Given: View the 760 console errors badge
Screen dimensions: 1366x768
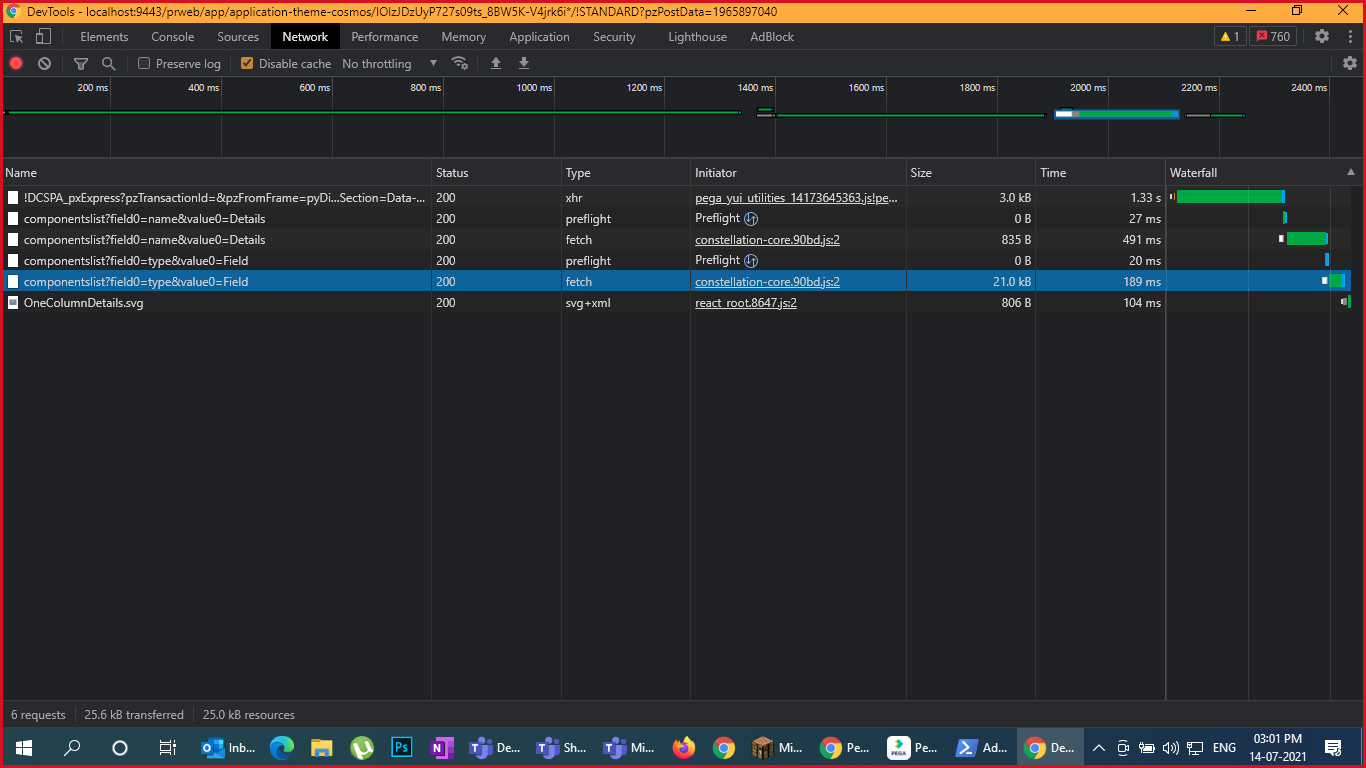Looking at the screenshot, I should [1275, 36].
